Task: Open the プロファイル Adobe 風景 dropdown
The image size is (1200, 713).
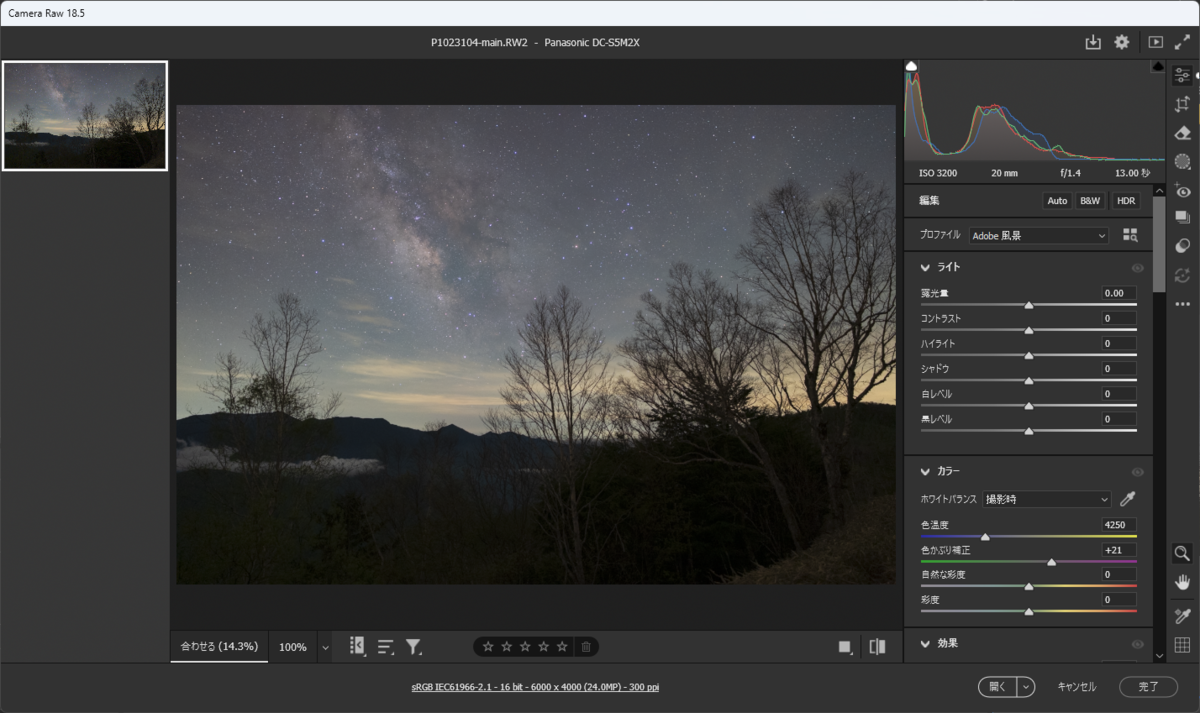Action: (x=1040, y=236)
